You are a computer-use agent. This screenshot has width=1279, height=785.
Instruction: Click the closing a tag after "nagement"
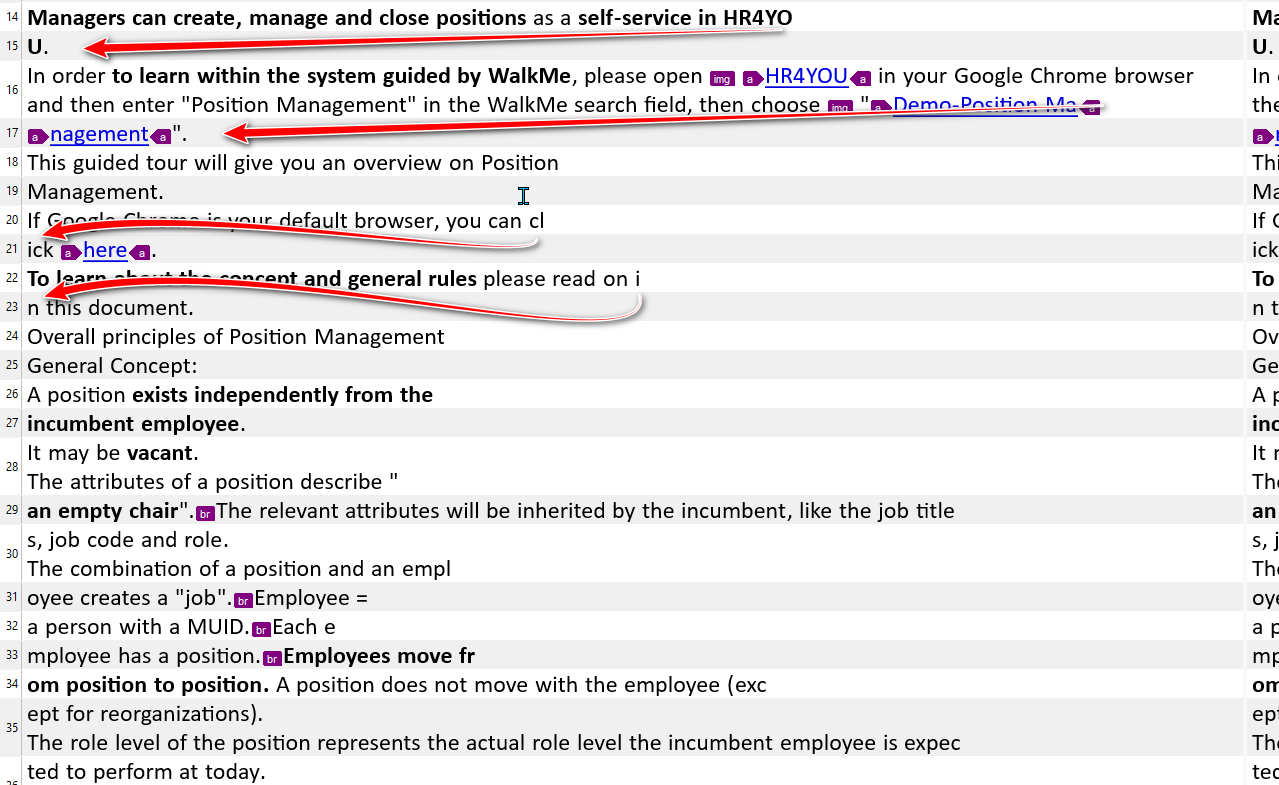160,137
